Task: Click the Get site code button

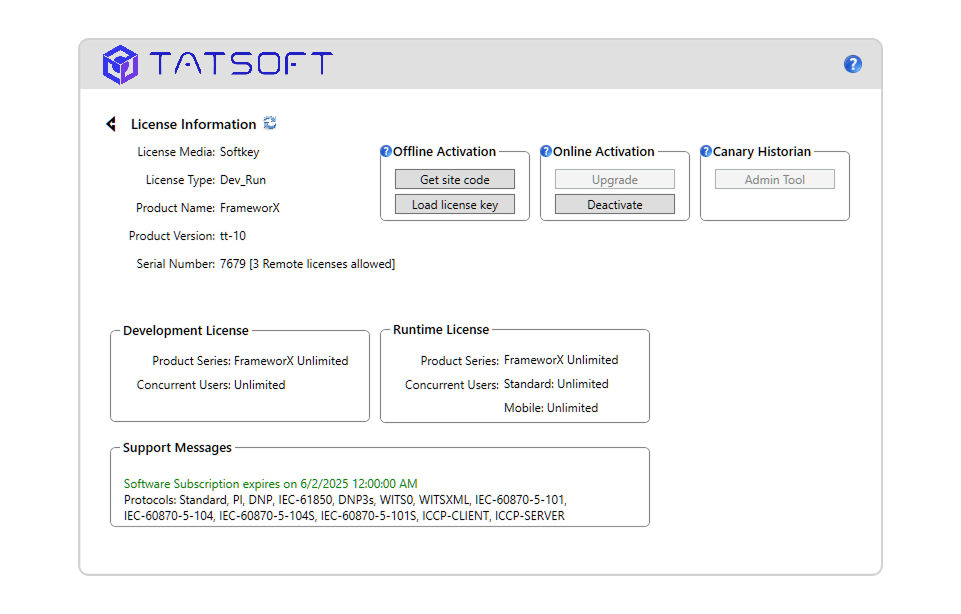Action: (455, 180)
